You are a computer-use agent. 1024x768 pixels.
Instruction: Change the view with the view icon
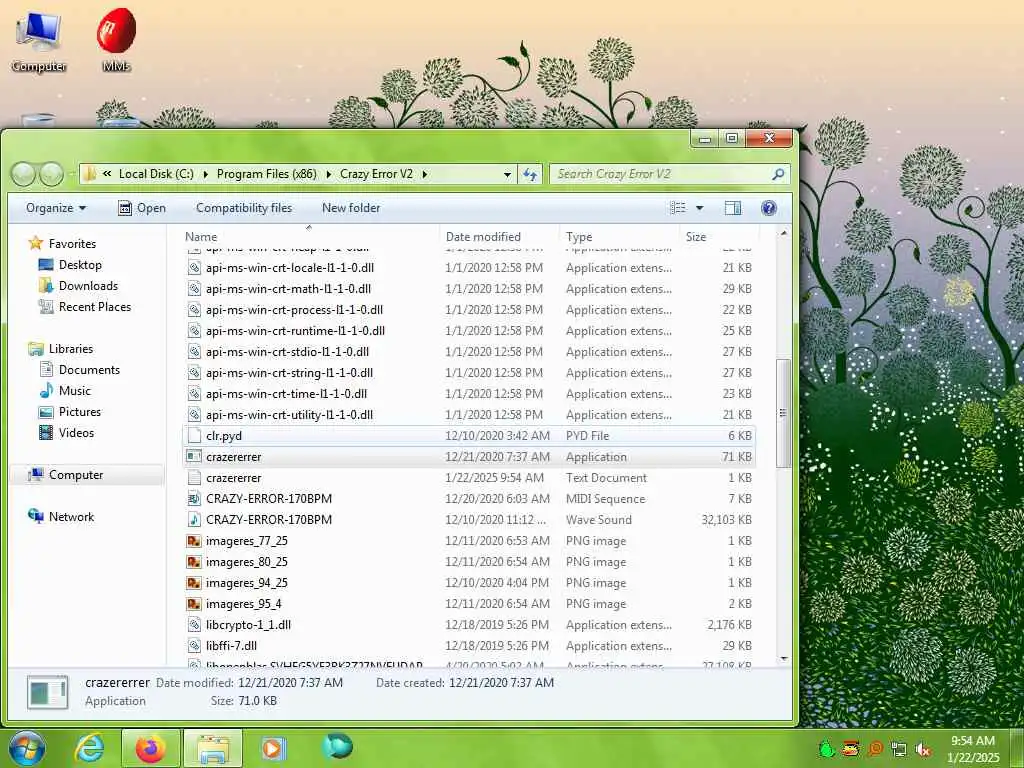(678, 208)
